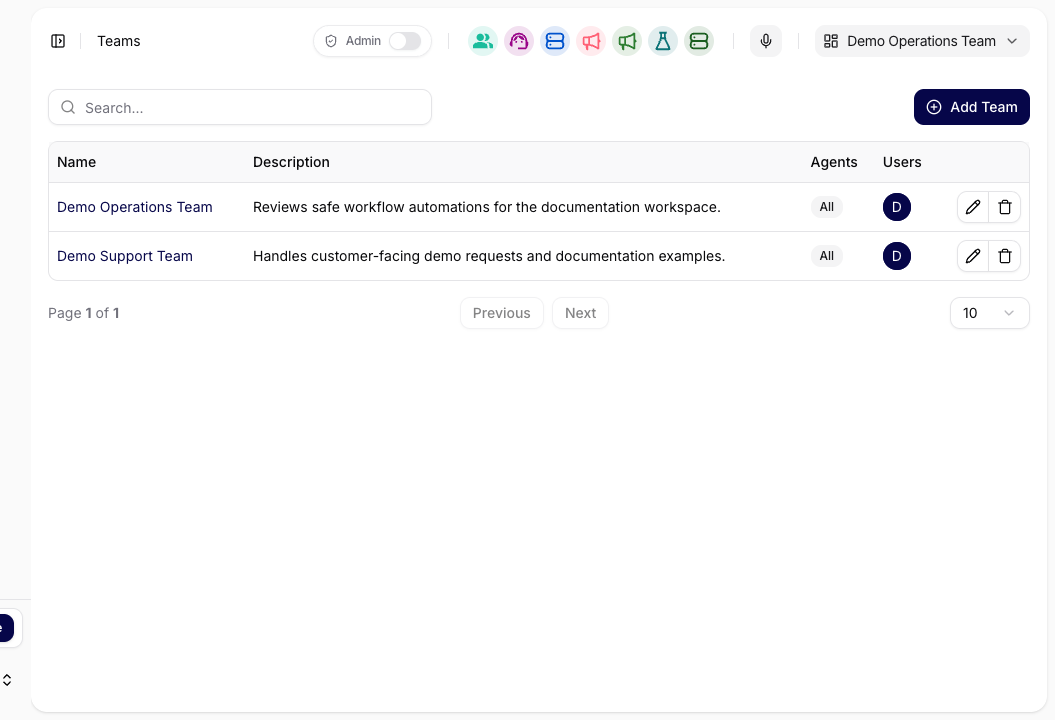Click the Description column header
The image size is (1055, 720).
(291, 162)
